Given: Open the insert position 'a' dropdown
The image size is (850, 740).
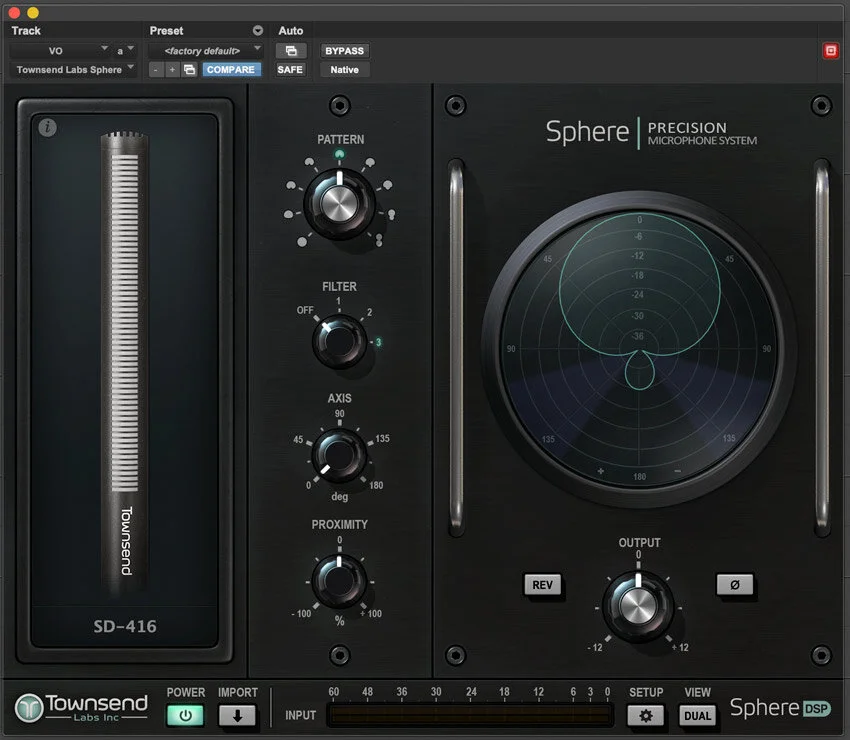Looking at the screenshot, I should 125,51.
